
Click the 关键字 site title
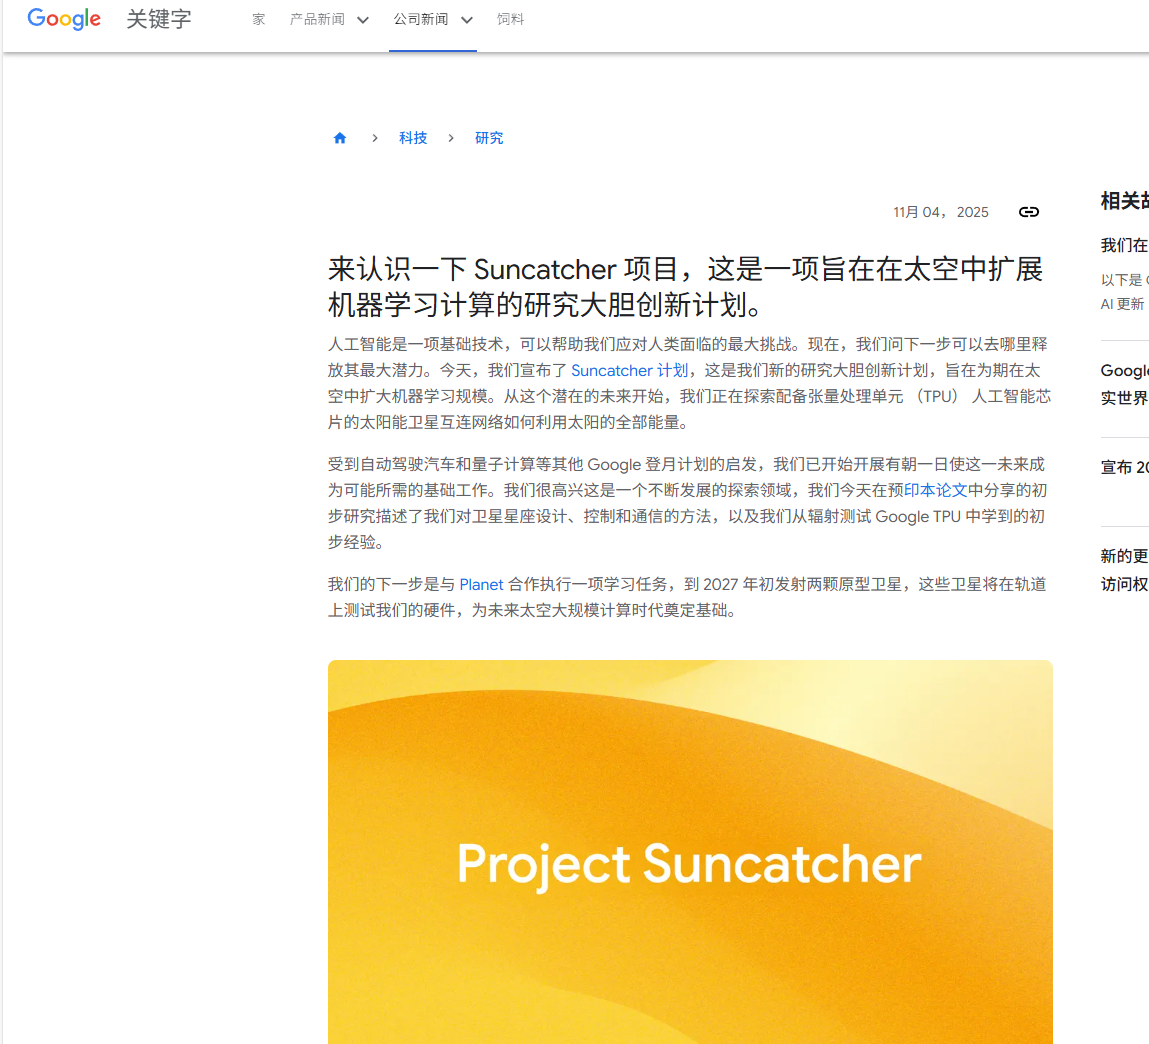pyautogui.click(x=158, y=19)
